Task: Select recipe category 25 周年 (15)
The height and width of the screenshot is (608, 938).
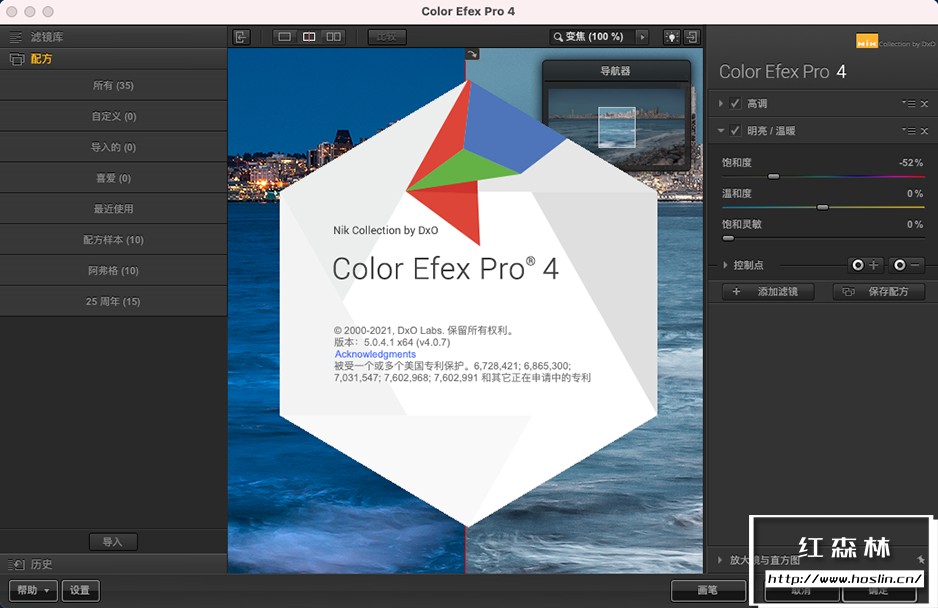Action: click(x=114, y=302)
